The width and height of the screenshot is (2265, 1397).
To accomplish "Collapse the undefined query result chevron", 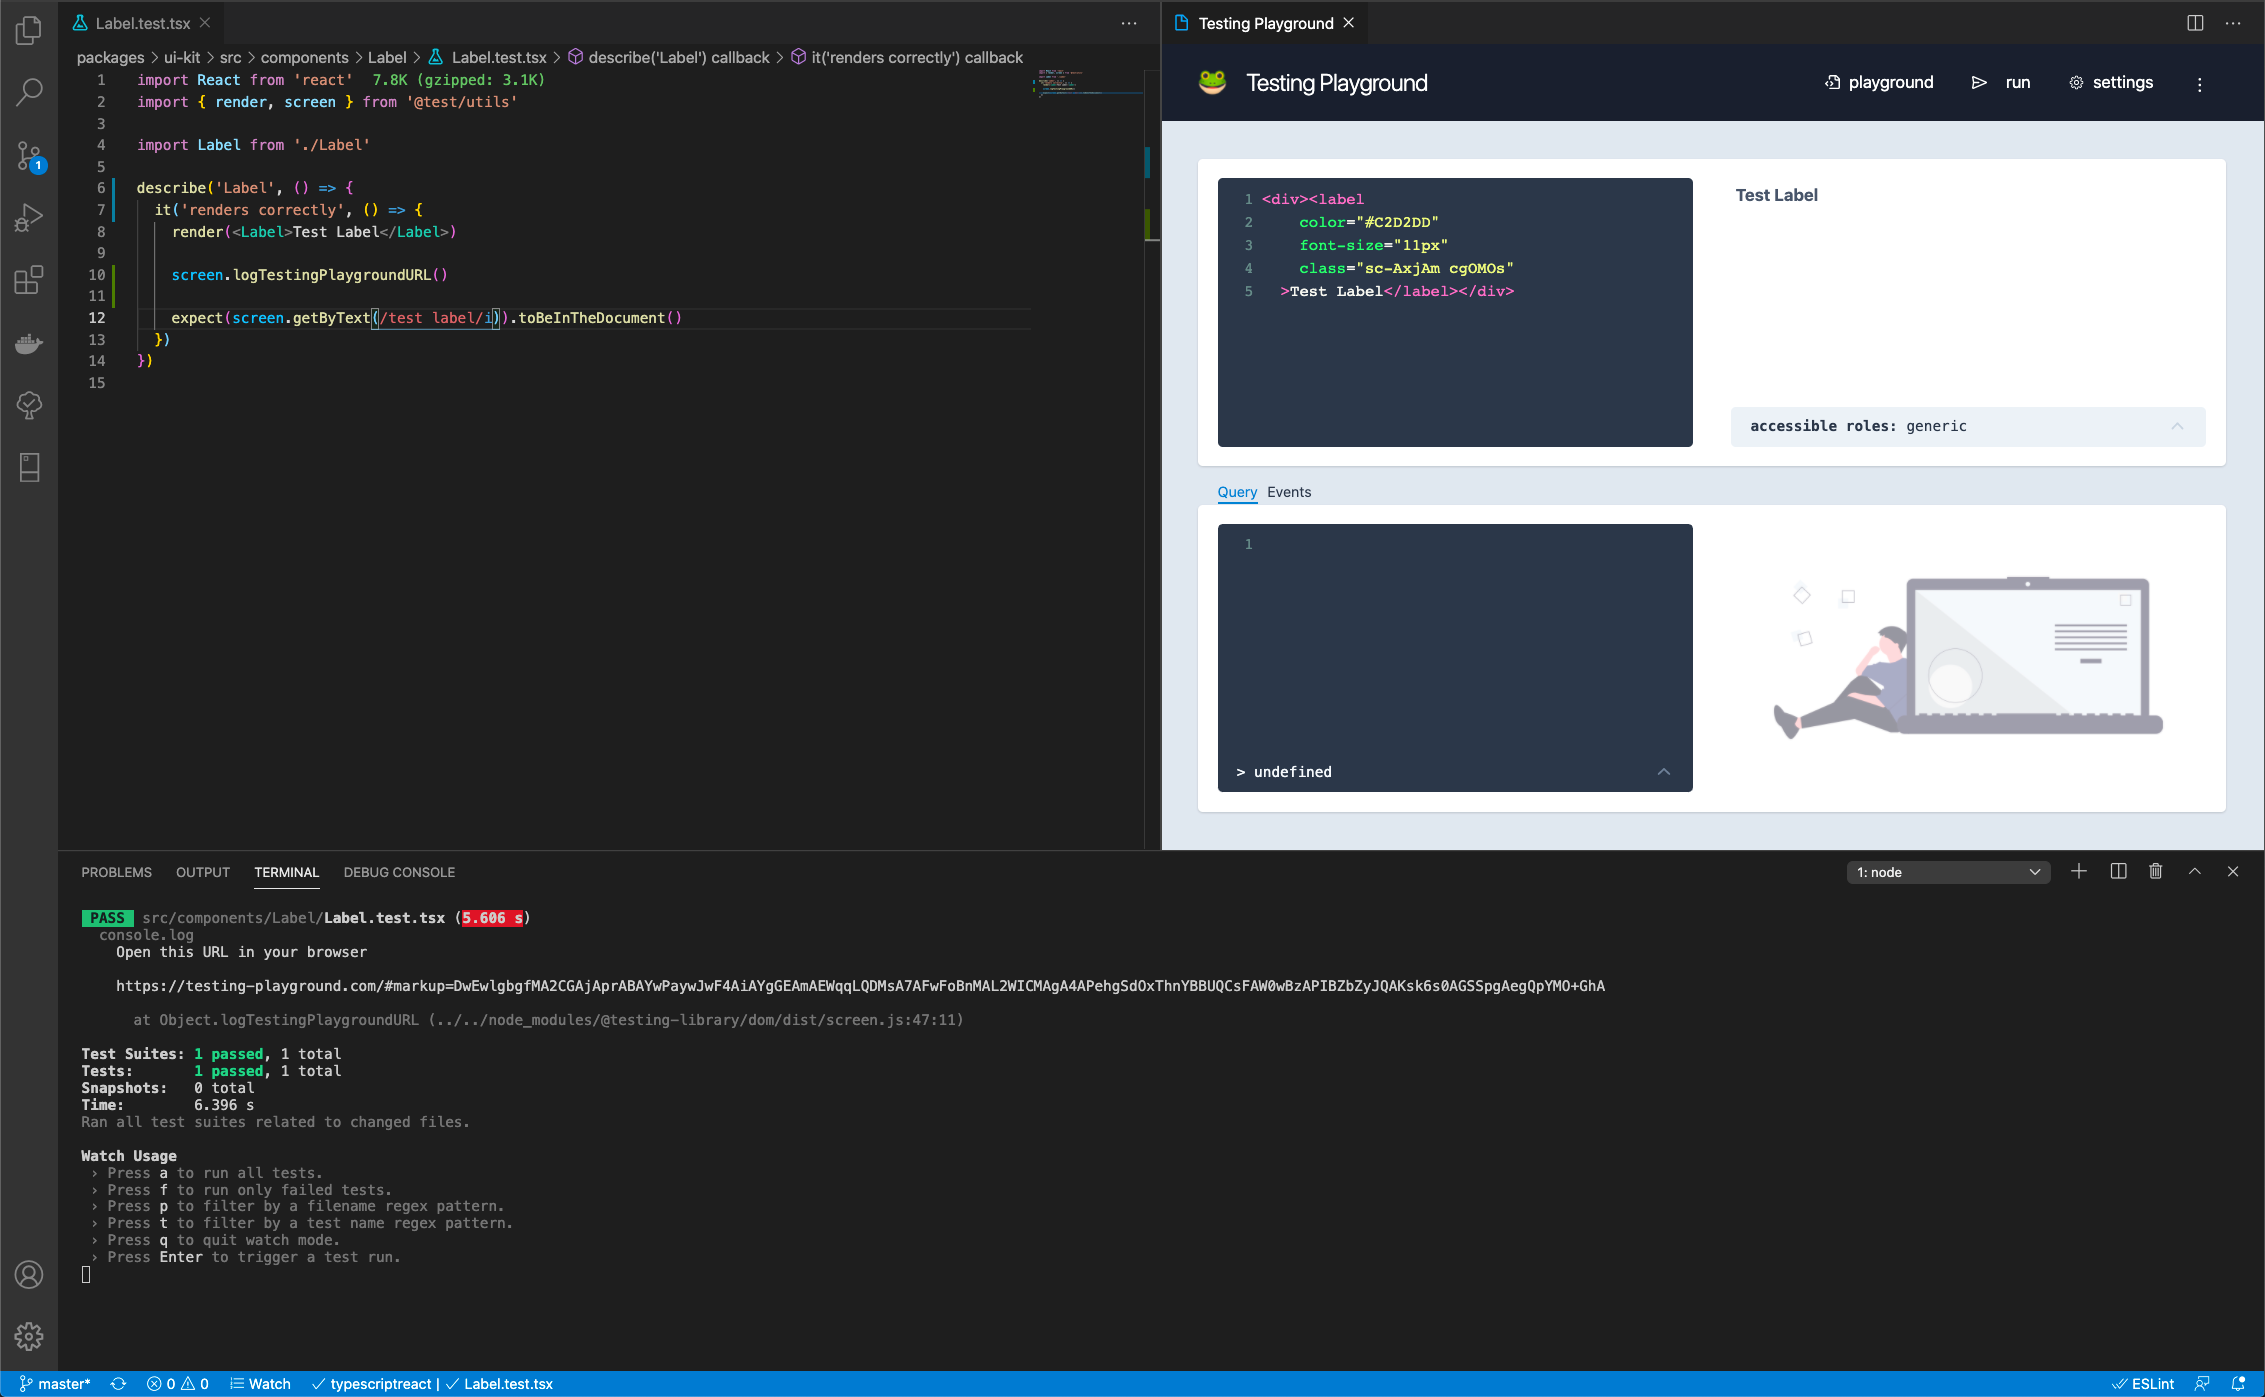I will coord(1664,772).
